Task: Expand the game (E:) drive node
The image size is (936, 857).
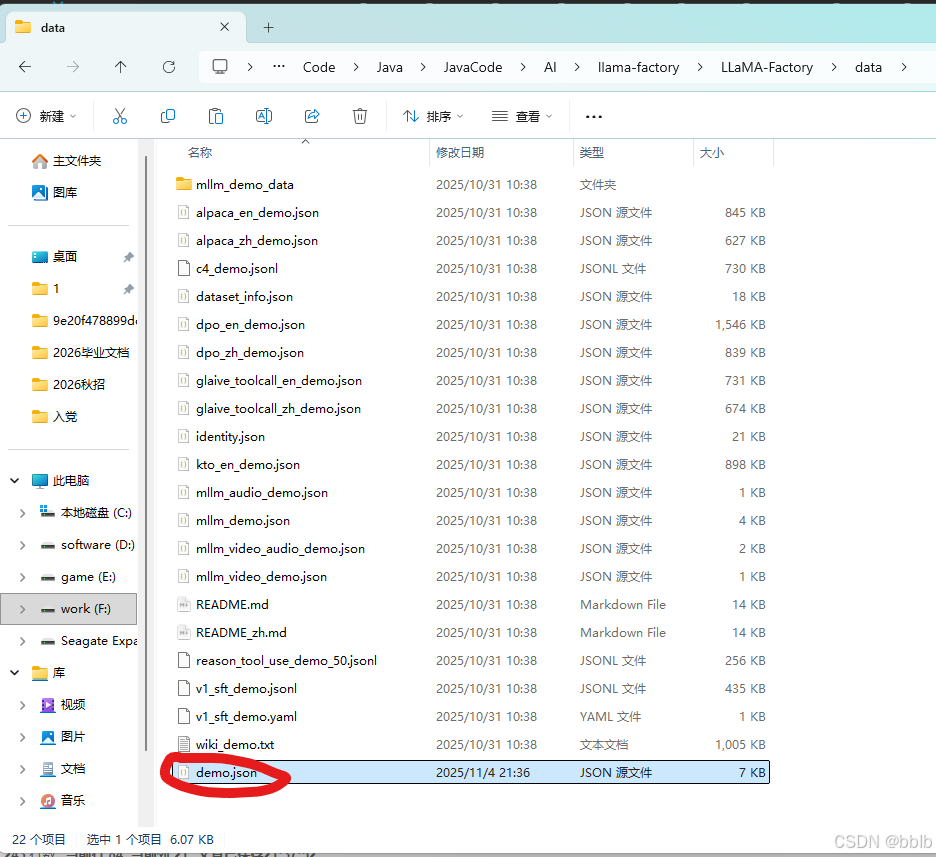Action: pyautogui.click(x=22, y=577)
